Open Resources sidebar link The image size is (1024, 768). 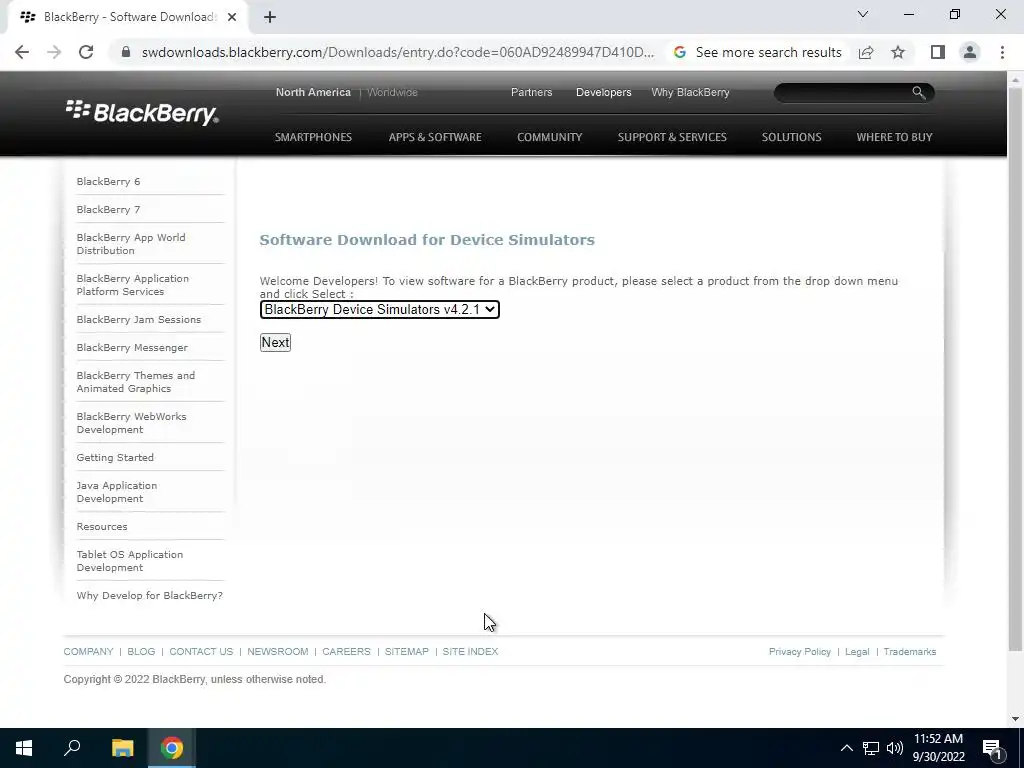click(102, 527)
